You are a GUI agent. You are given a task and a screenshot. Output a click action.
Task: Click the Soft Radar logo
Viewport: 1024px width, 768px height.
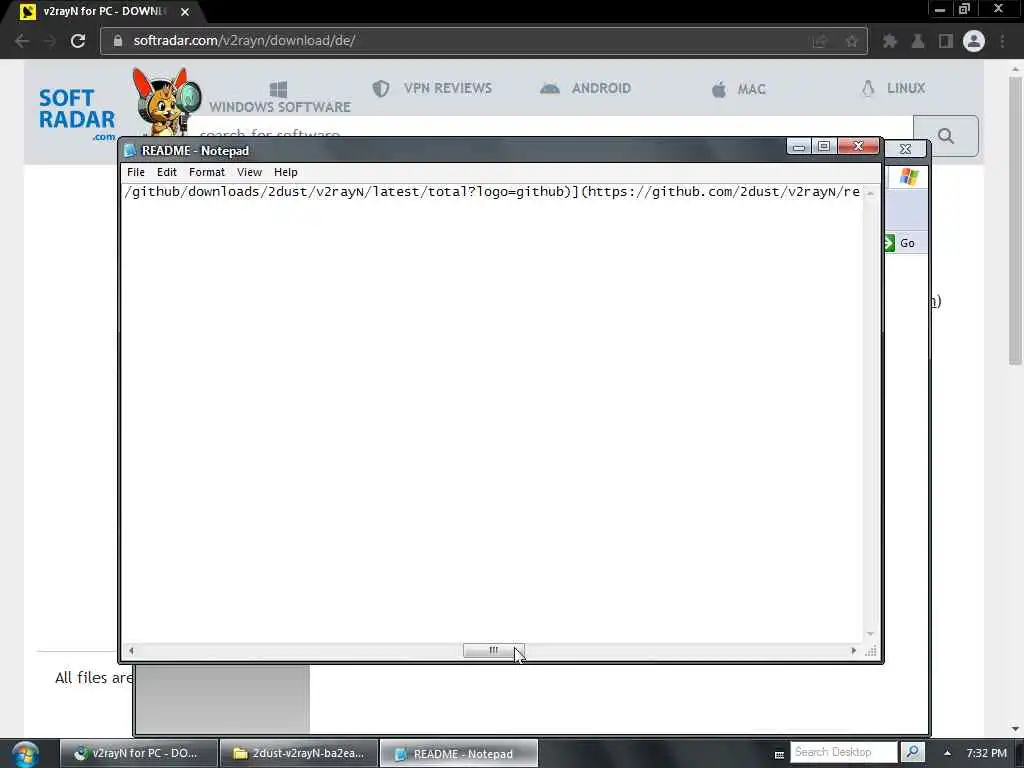point(76,114)
